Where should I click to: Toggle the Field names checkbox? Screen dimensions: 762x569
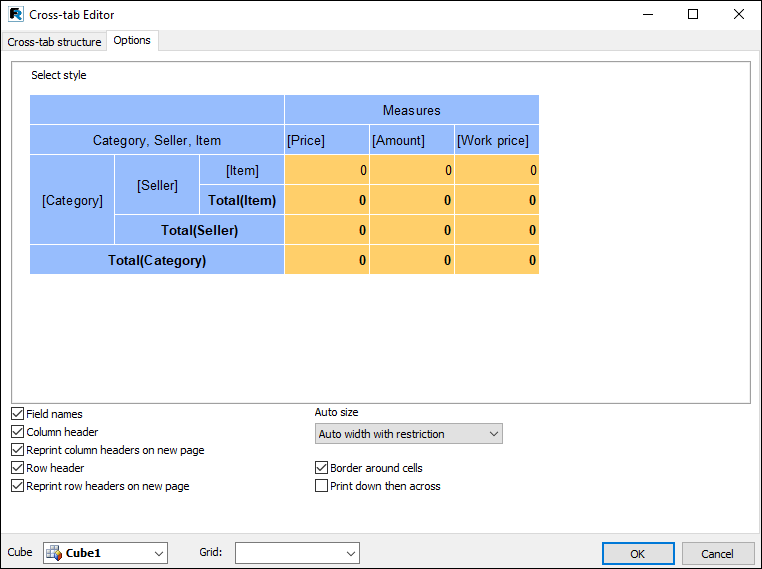18,414
